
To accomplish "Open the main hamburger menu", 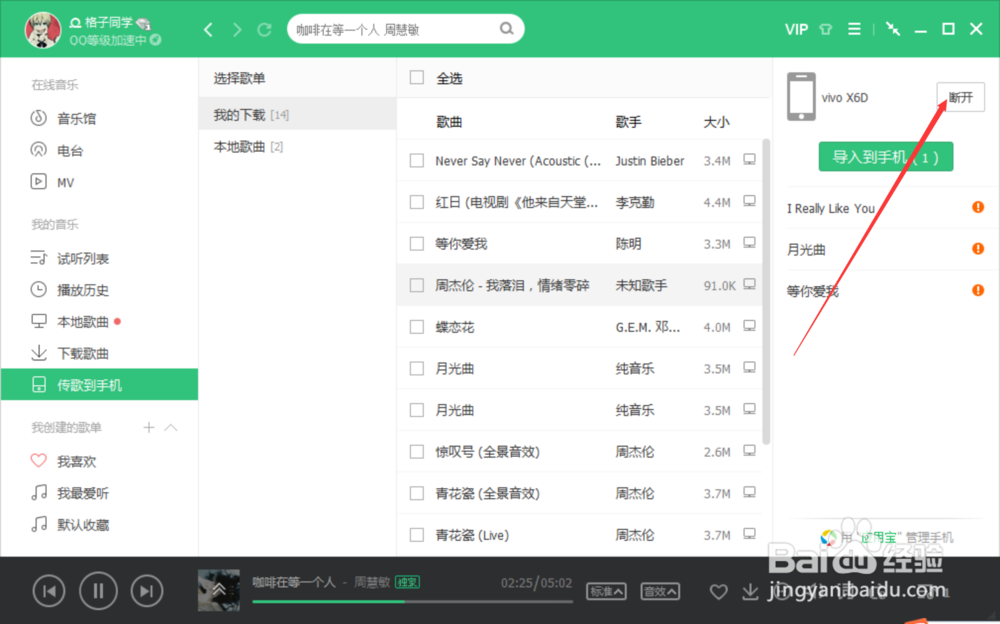I will point(854,29).
